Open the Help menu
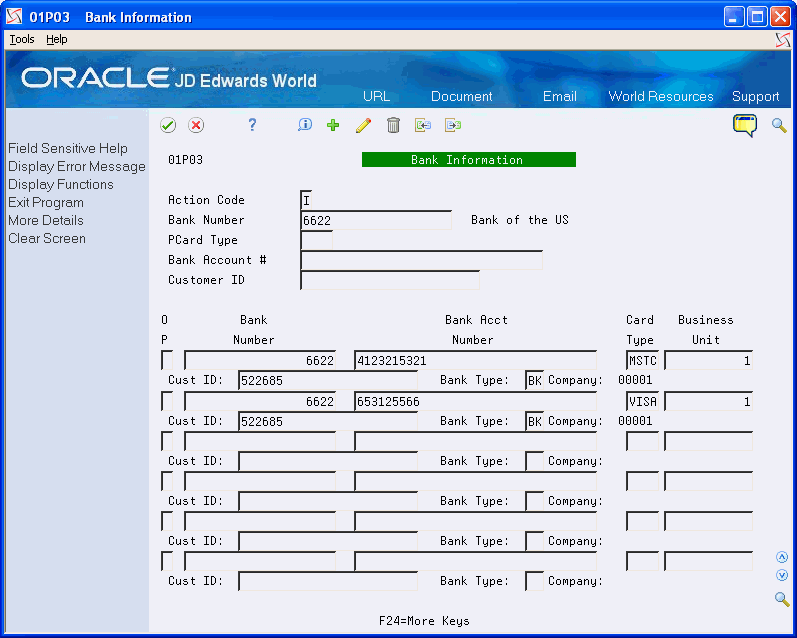Image resolution: width=797 pixels, height=638 pixels. click(56, 39)
